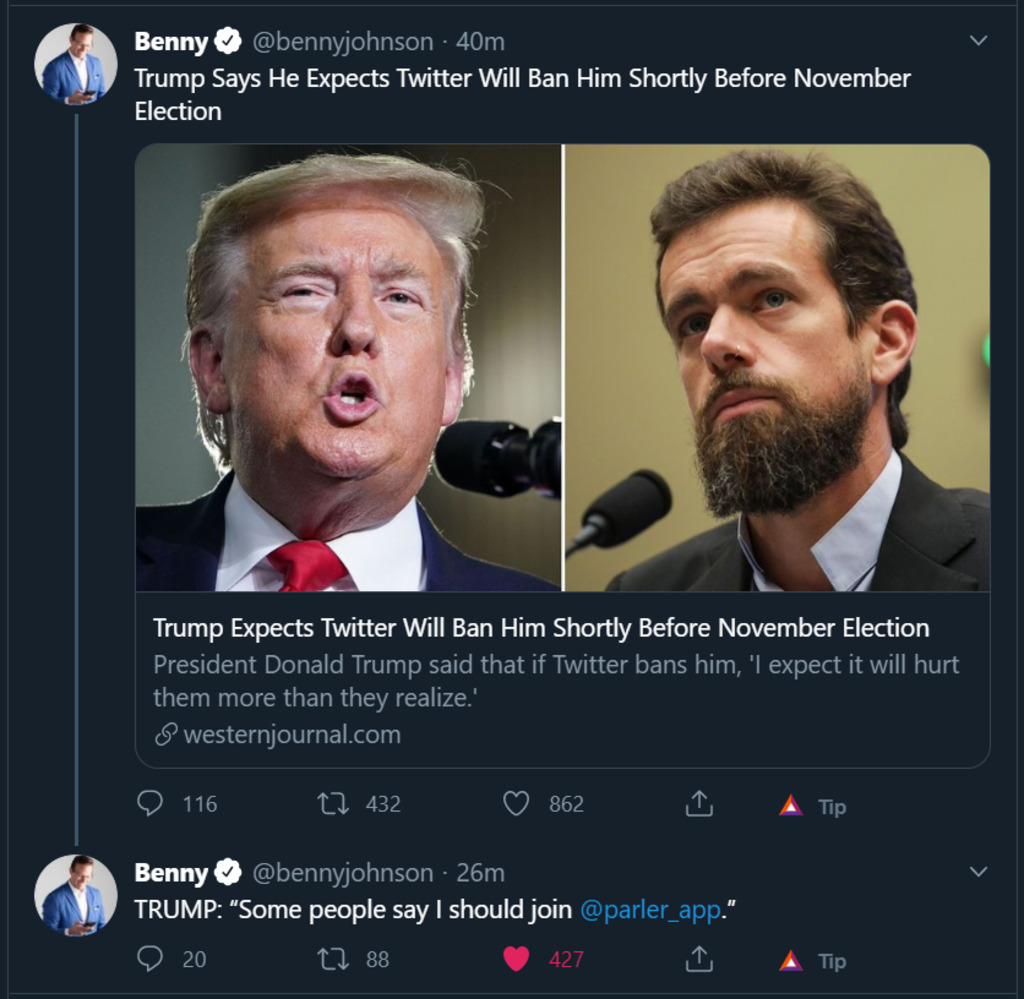Share the first tweet via share icon
The width and height of the screenshot is (1024, 999).
click(698, 804)
